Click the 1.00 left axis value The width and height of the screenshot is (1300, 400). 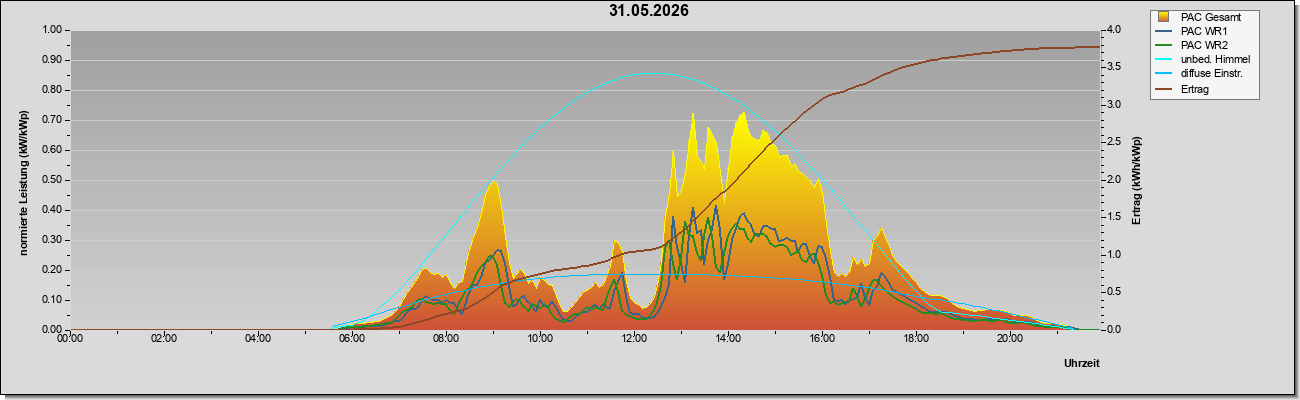coord(52,30)
